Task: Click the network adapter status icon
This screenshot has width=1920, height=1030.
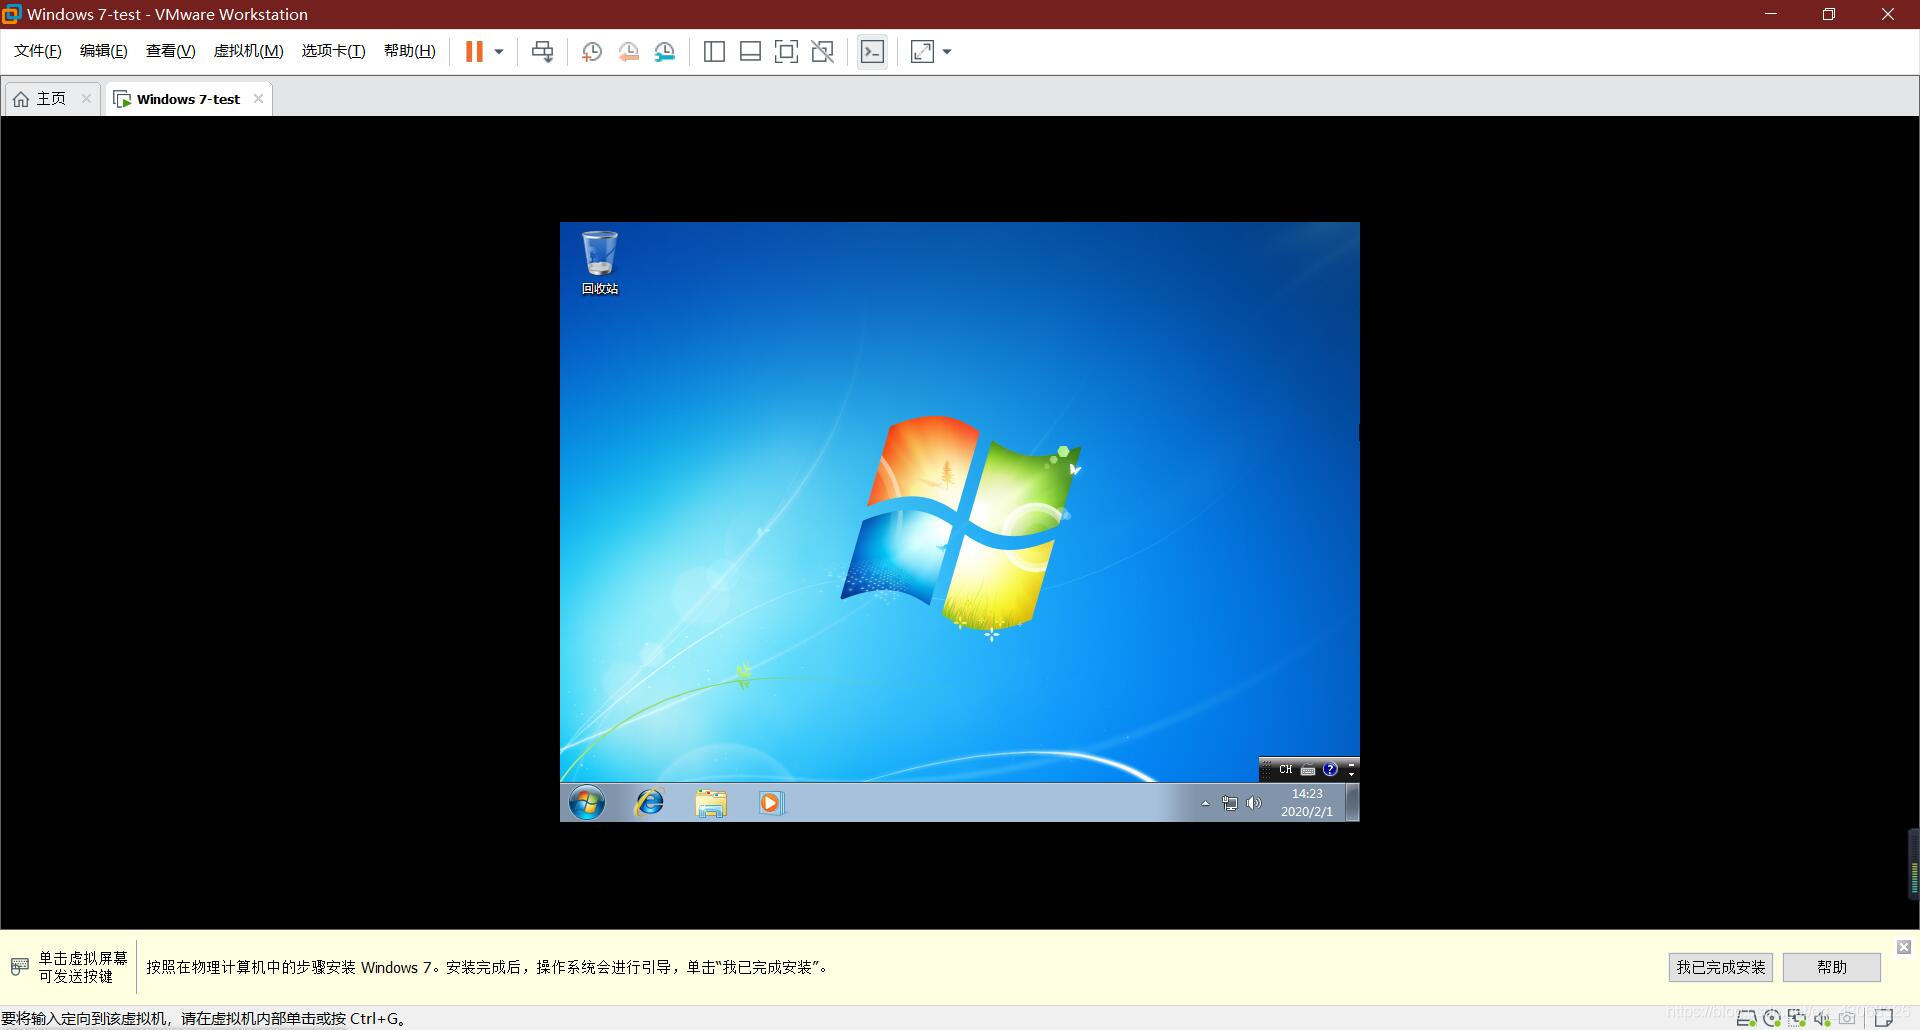Action: 1797,1018
